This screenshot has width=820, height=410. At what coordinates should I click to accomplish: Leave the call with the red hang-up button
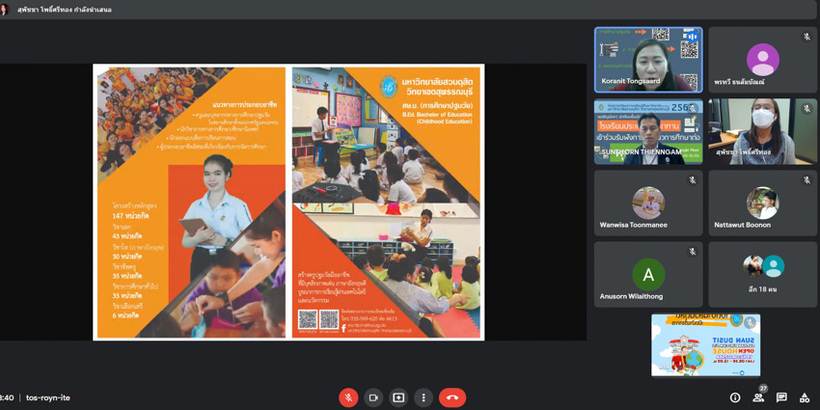click(452, 397)
